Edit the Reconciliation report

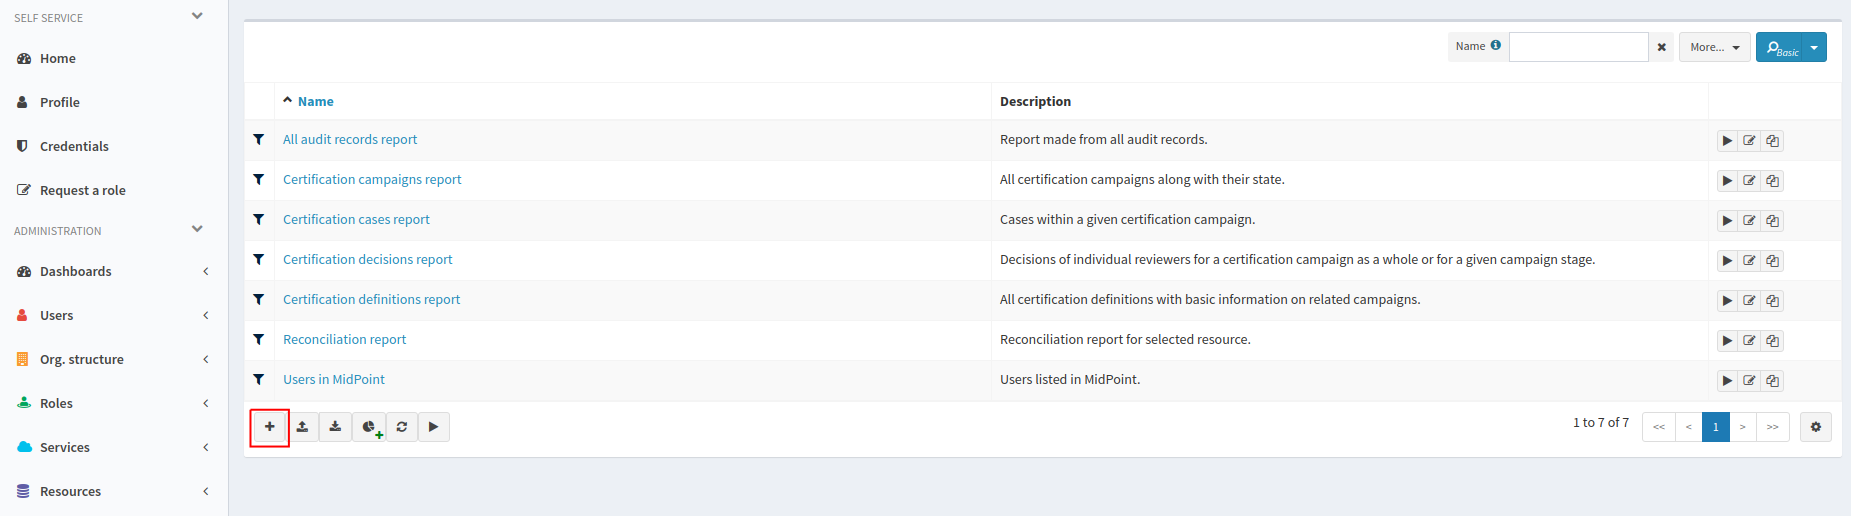pos(1749,341)
